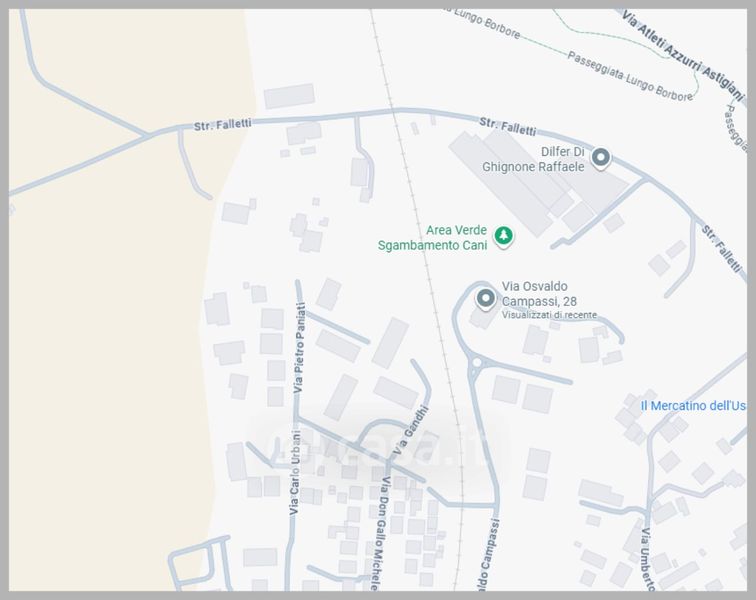The height and width of the screenshot is (600, 756).
Task: Click the Str. Falletti label near Dilfer
Action: tap(508, 127)
